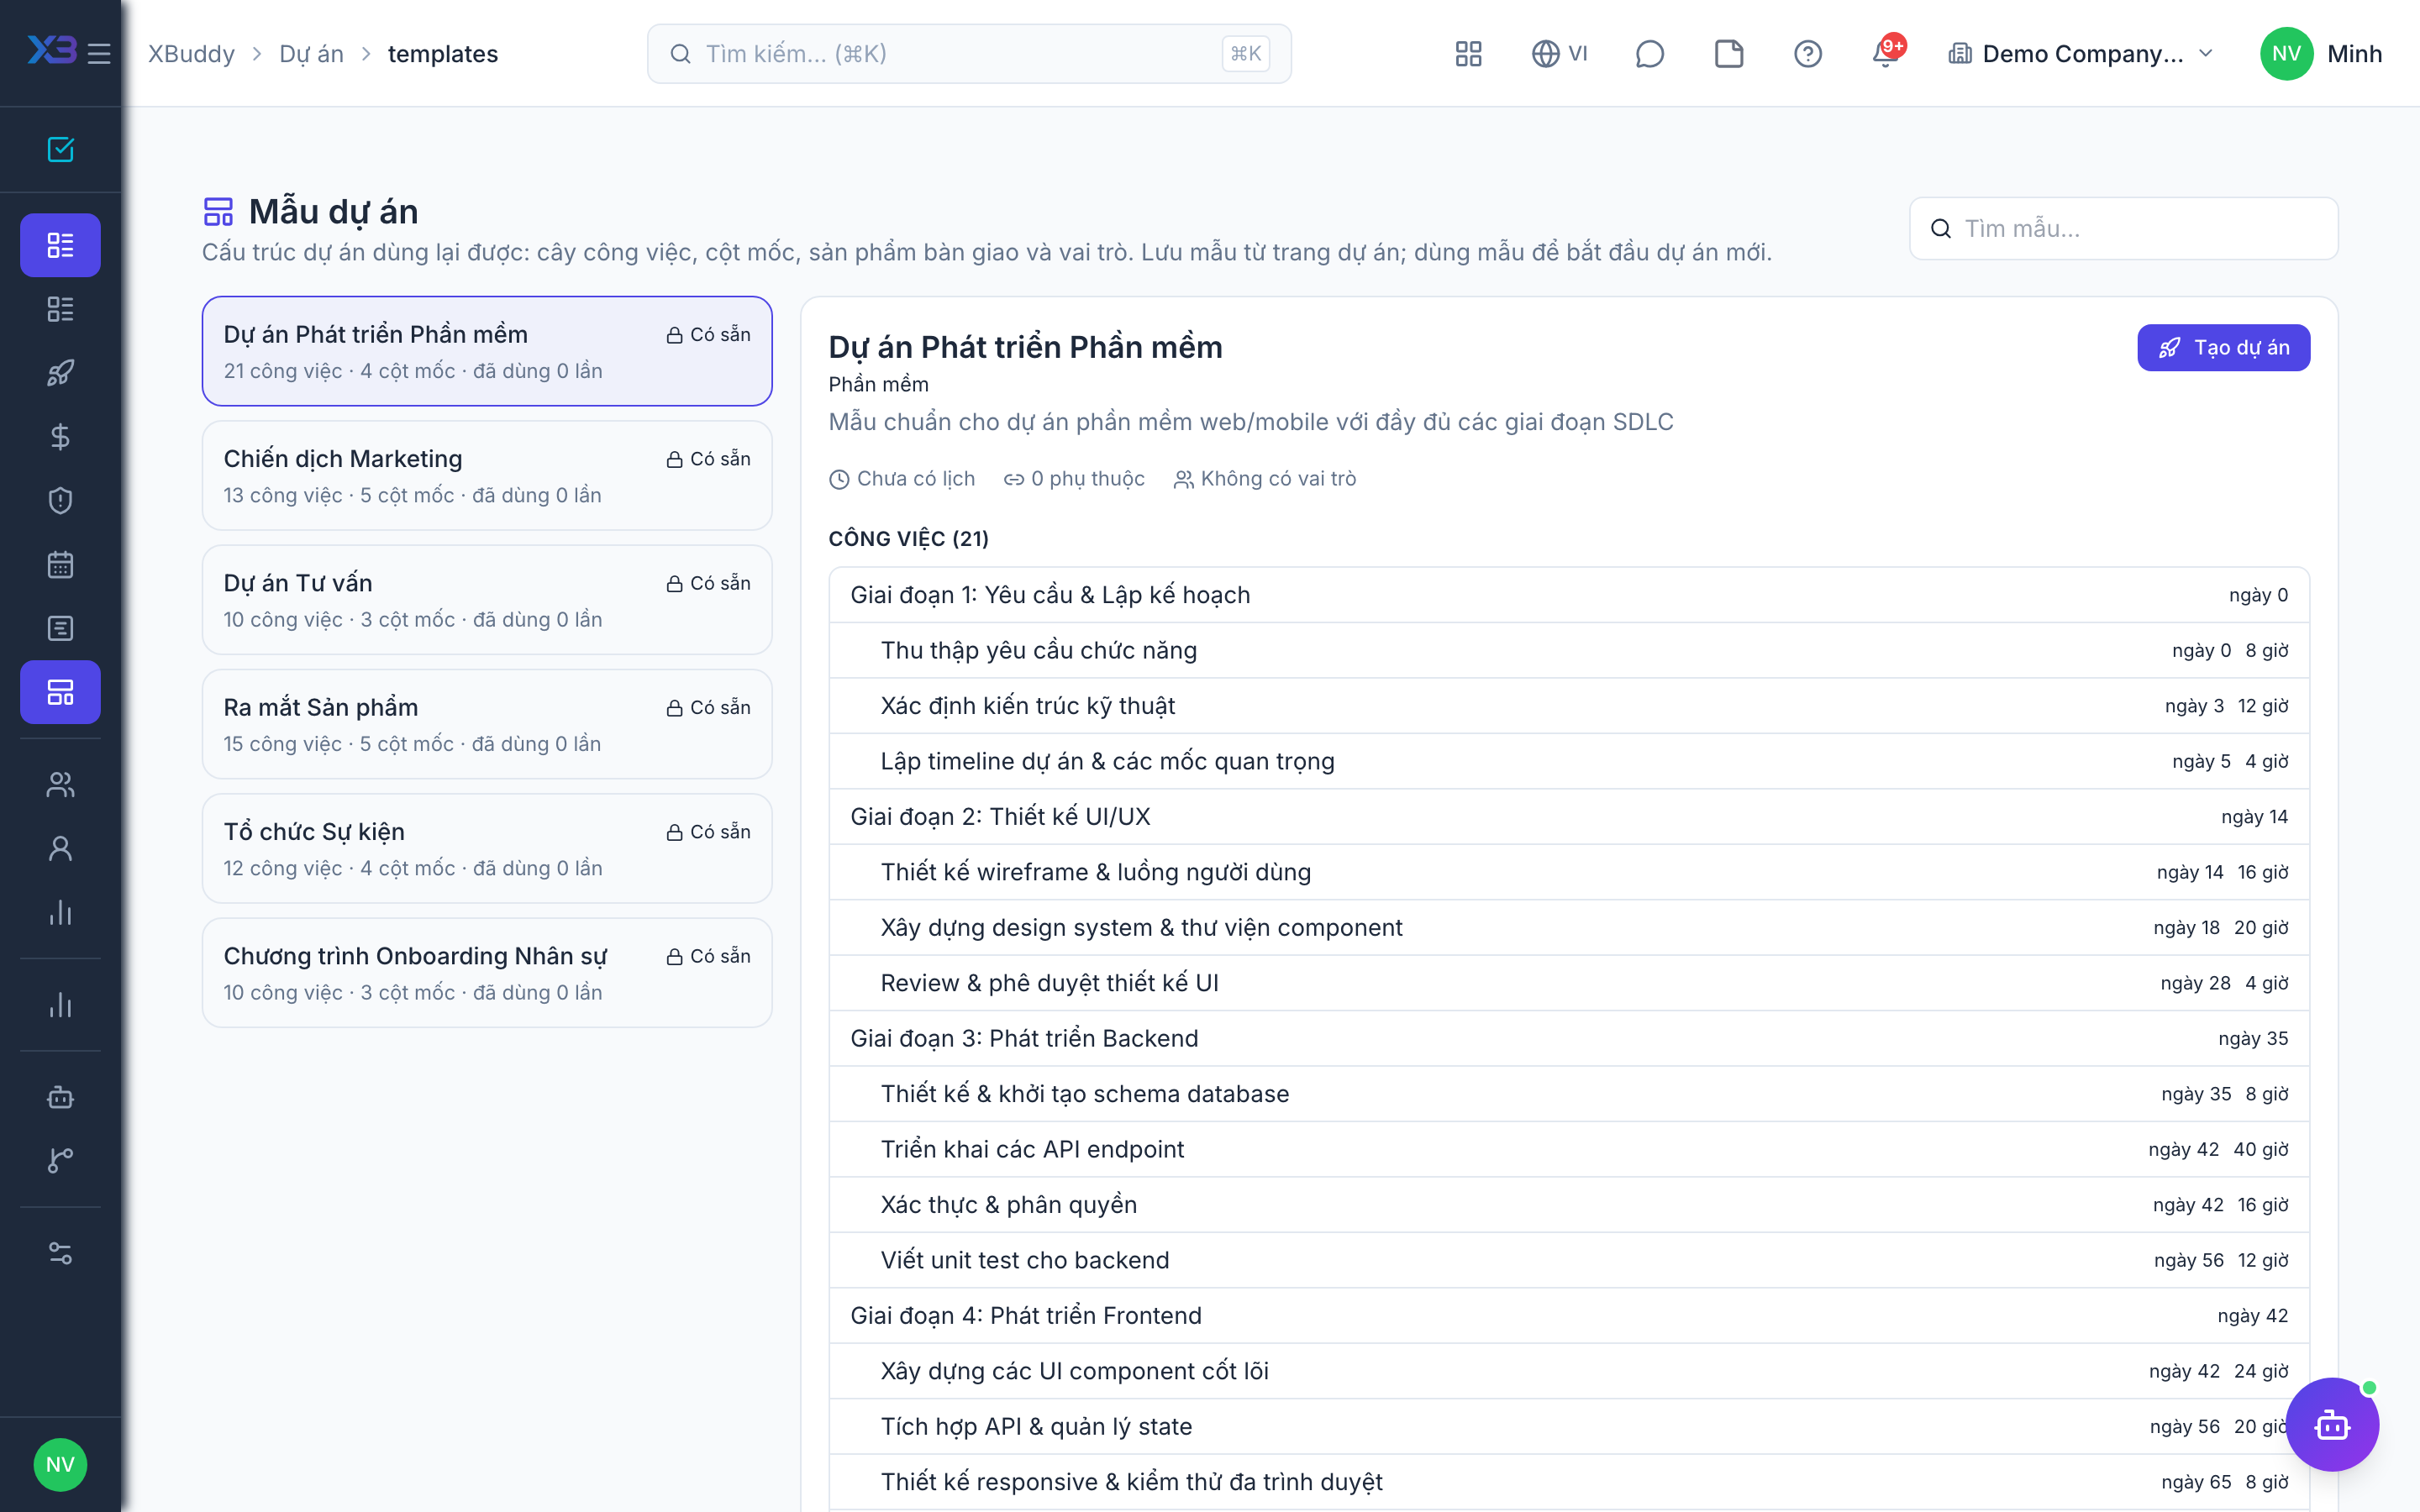The width and height of the screenshot is (2420, 1512).
Task: Open the team members group icon
Action: coord(60,785)
